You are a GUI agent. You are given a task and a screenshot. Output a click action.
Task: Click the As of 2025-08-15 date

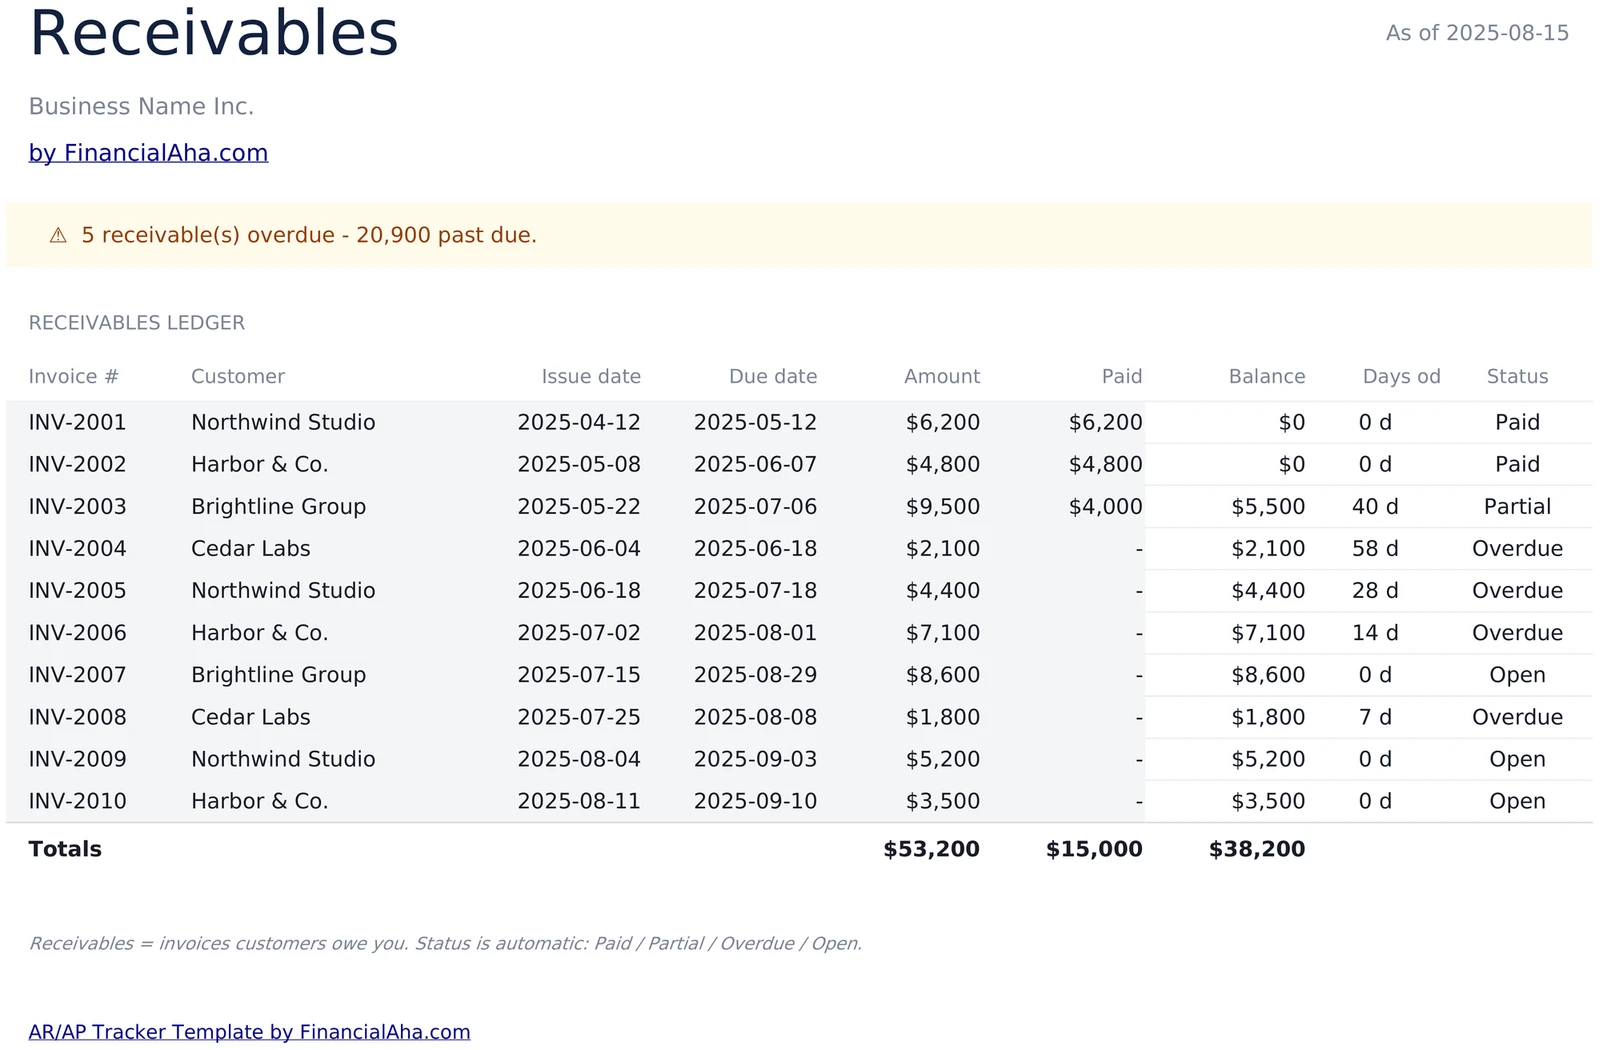click(1477, 33)
